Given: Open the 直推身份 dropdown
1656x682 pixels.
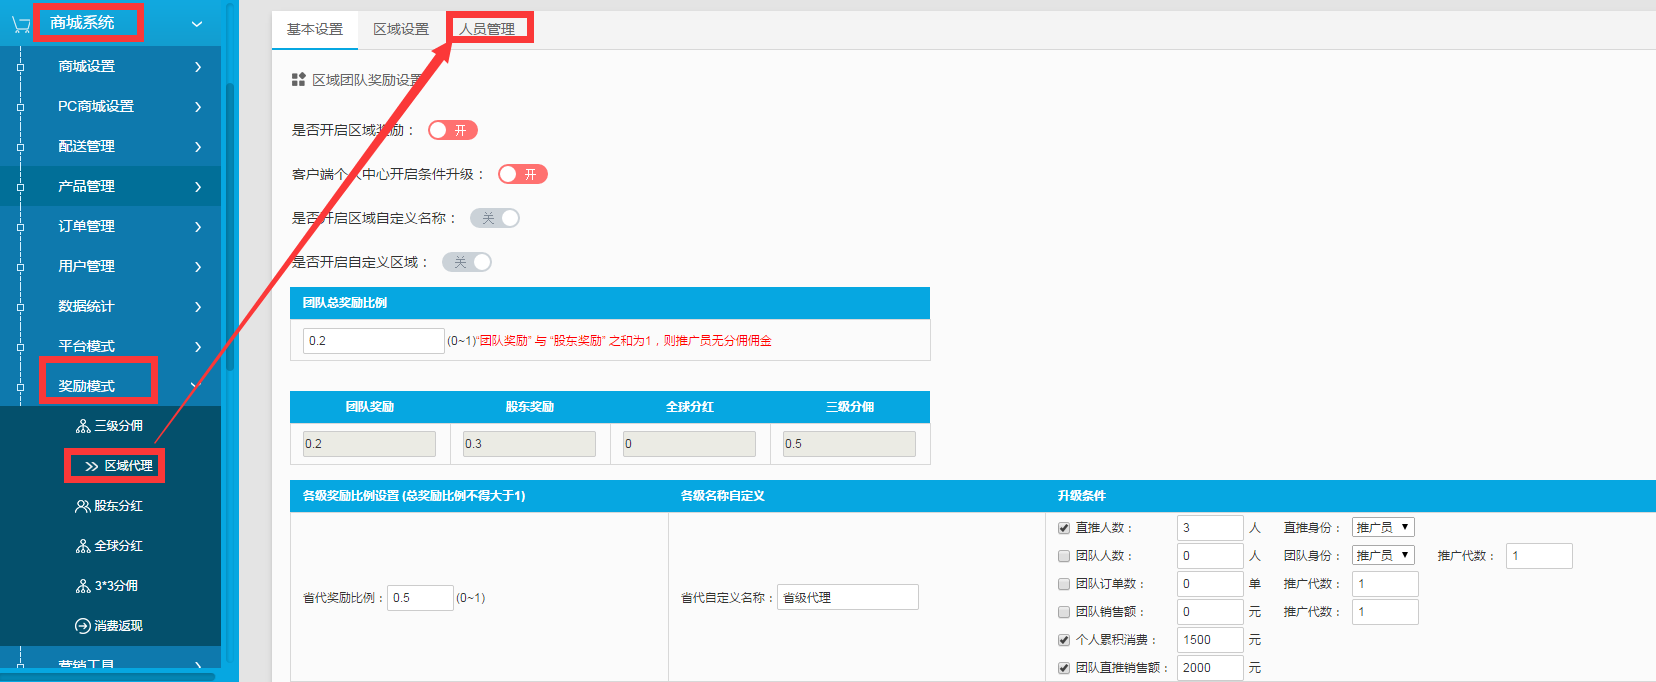Looking at the screenshot, I should click(1383, 527).
